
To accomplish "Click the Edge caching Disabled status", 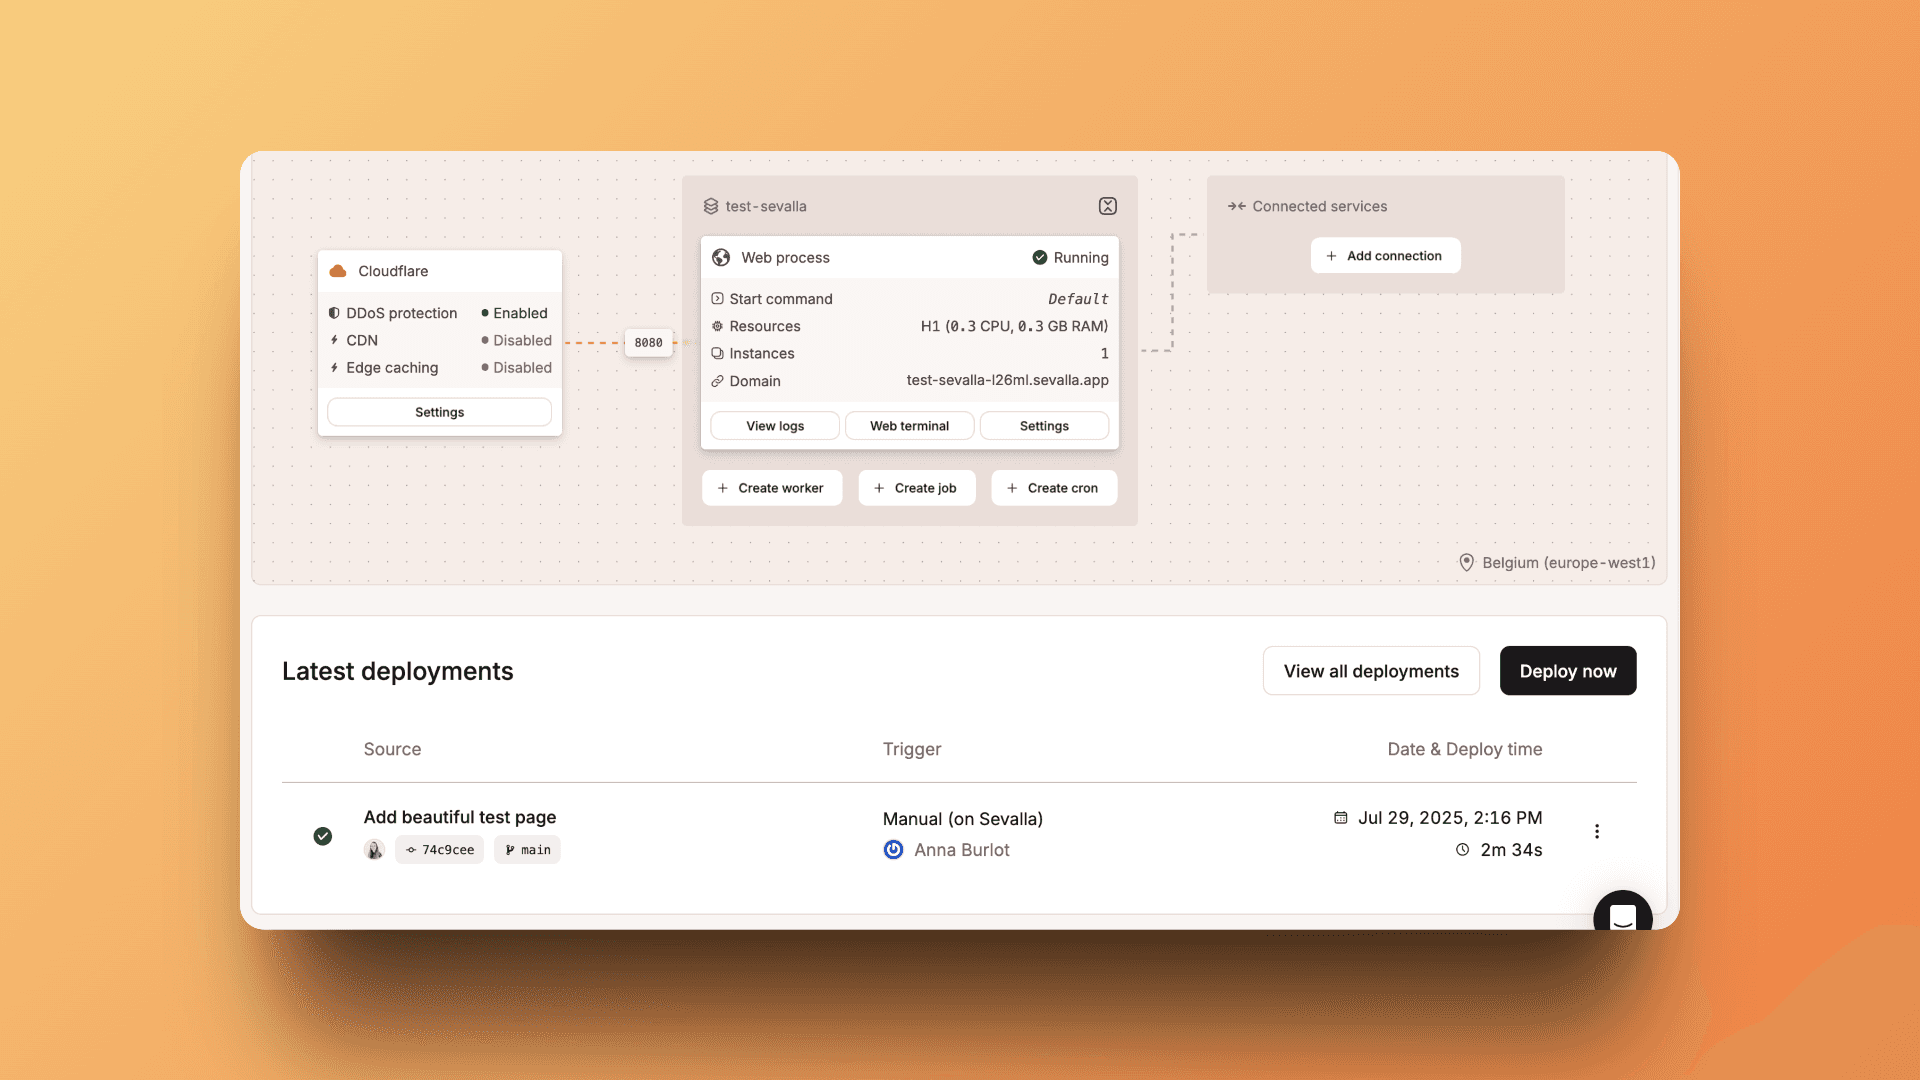I will coord(516,368).
